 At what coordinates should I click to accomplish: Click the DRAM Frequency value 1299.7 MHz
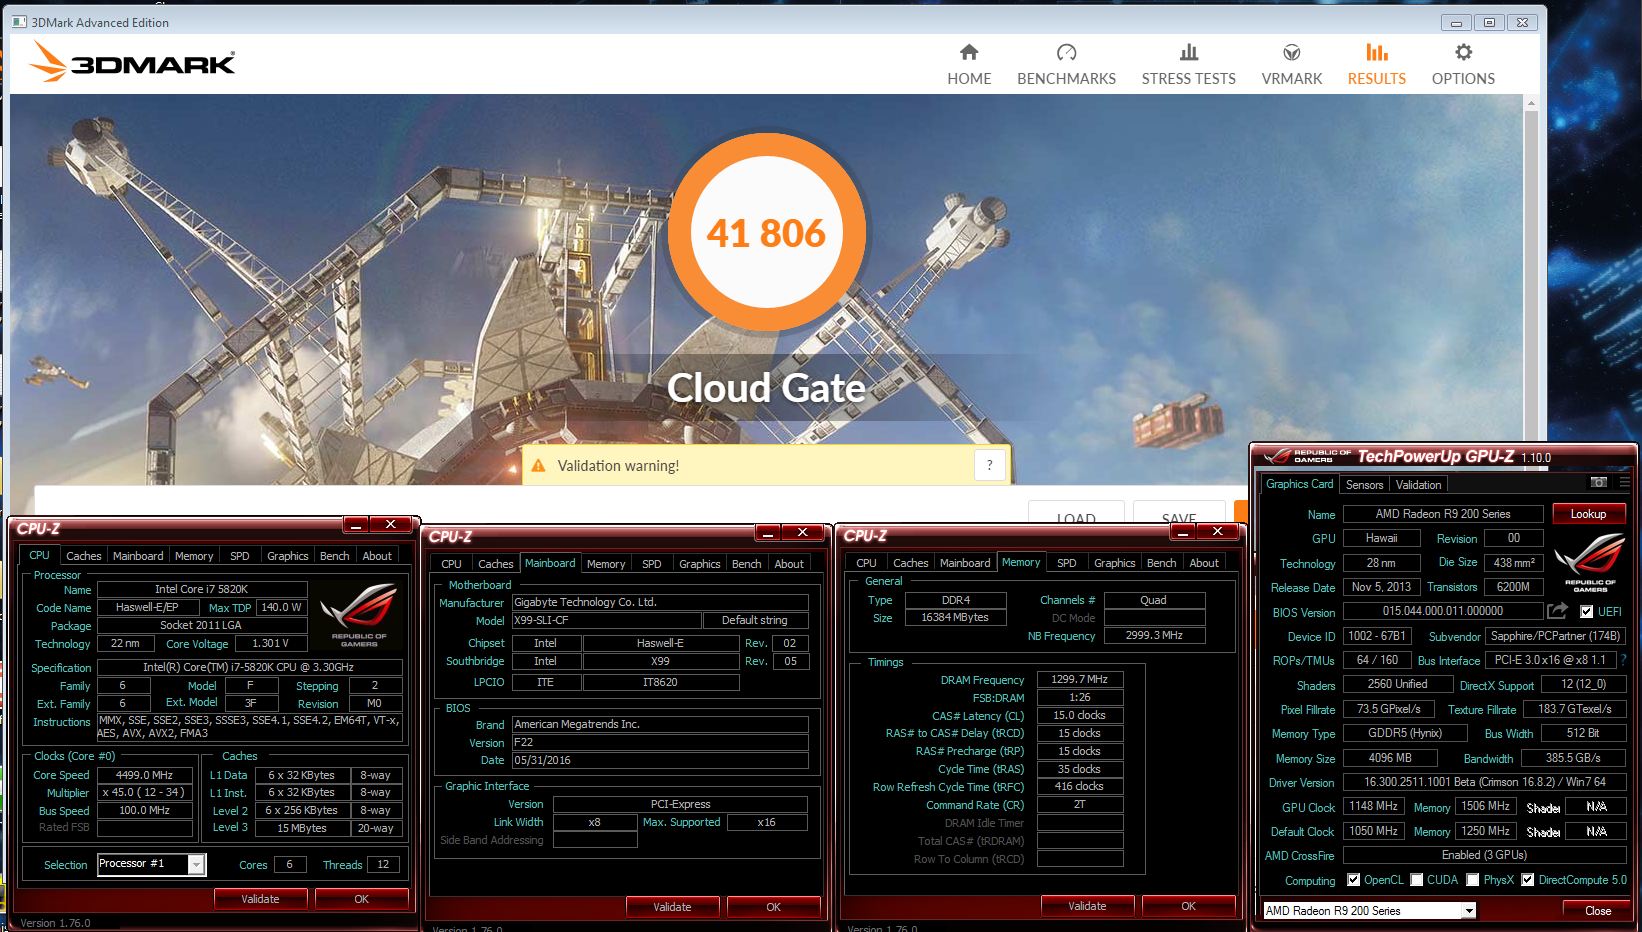pos(1080,679)
